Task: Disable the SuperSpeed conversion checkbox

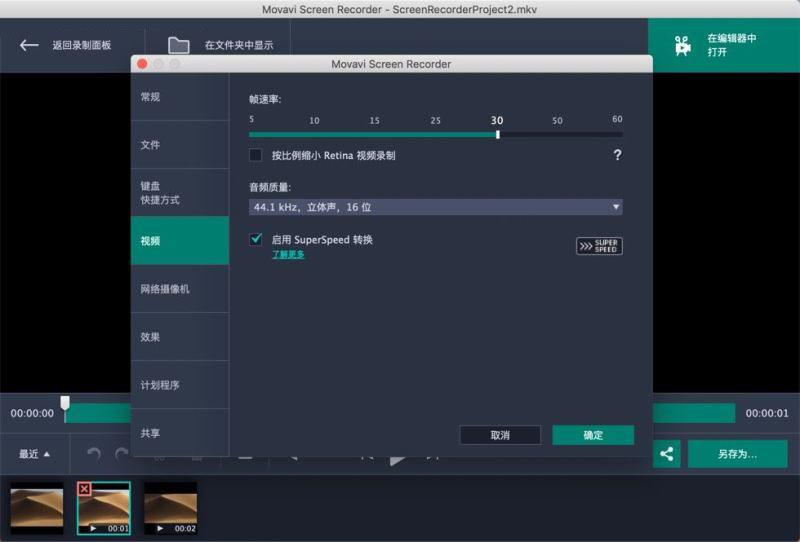Action: 256,239
